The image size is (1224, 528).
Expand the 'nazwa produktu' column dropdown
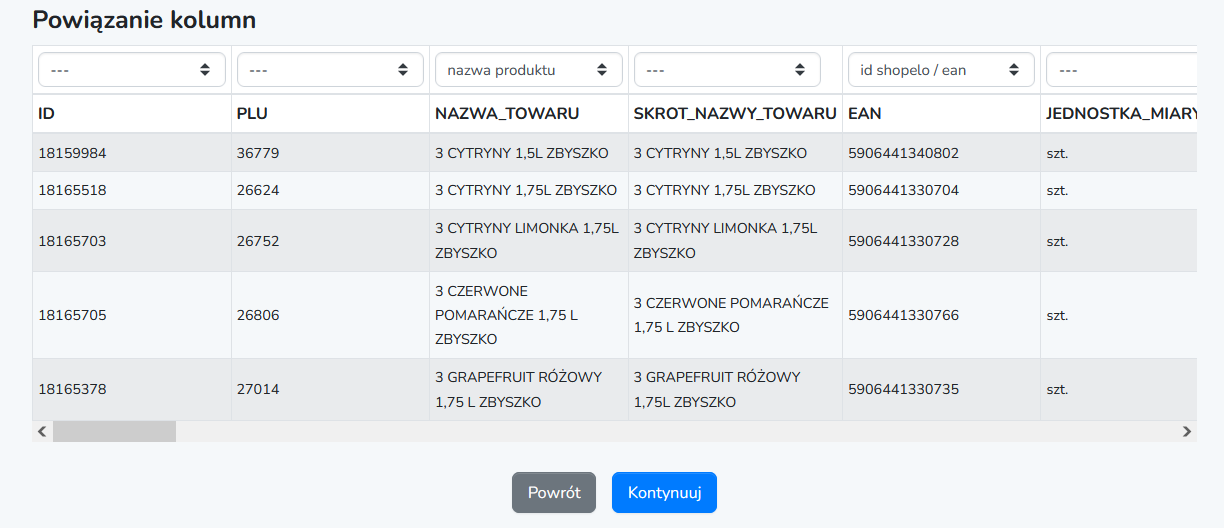[x=529, y=70]
